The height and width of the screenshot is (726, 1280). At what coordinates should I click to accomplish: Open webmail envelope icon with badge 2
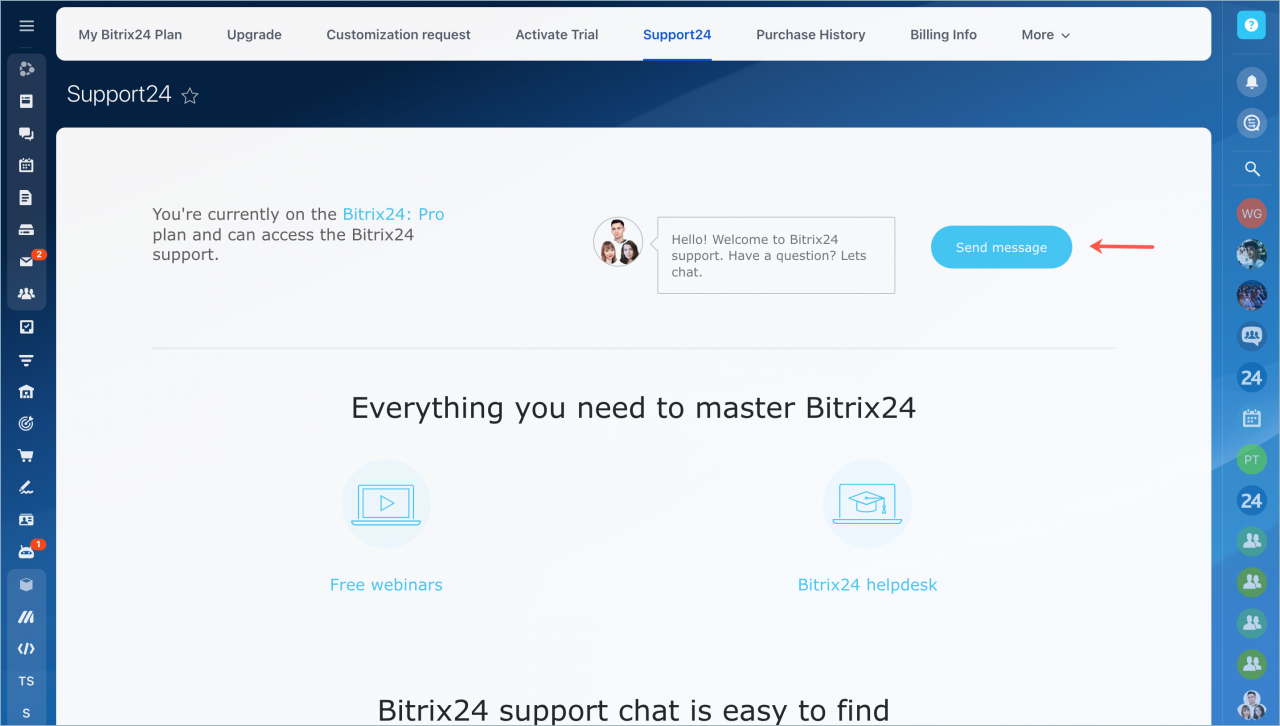tap(28, 262)
